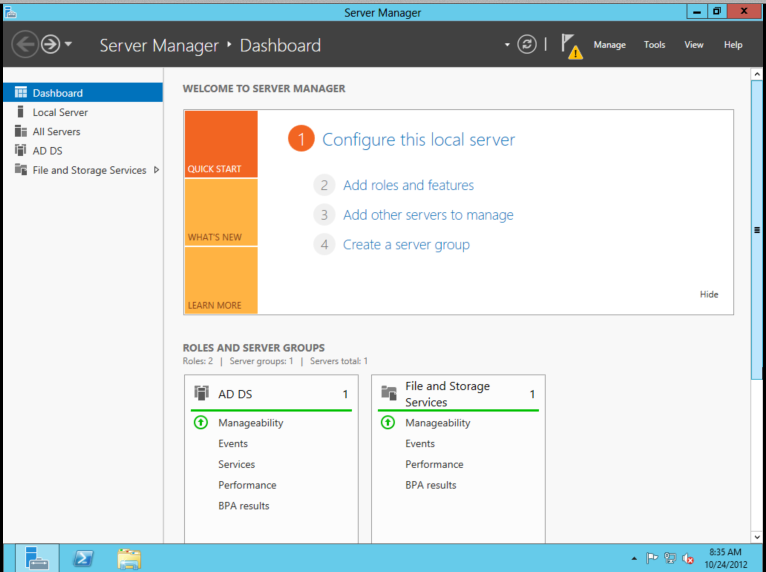Click the refresh dashboard icon
The image size is (766, 572).
tap(527, 44)
